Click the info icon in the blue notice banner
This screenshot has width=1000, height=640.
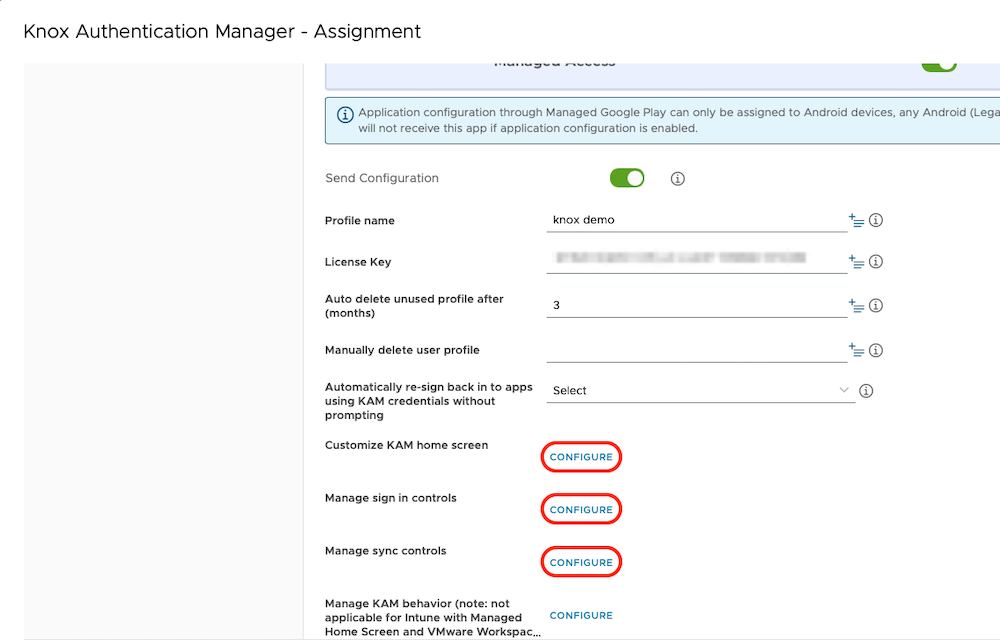tap(344, 114)
